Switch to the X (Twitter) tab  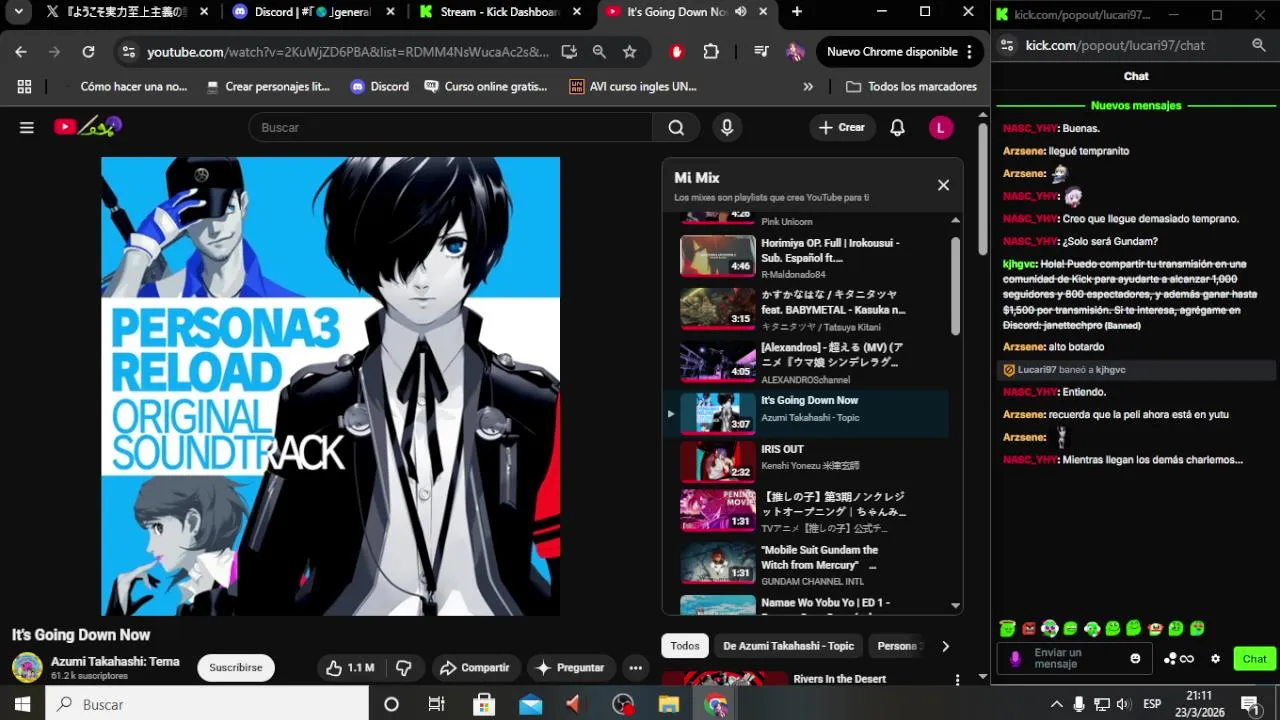coord(125,12)
